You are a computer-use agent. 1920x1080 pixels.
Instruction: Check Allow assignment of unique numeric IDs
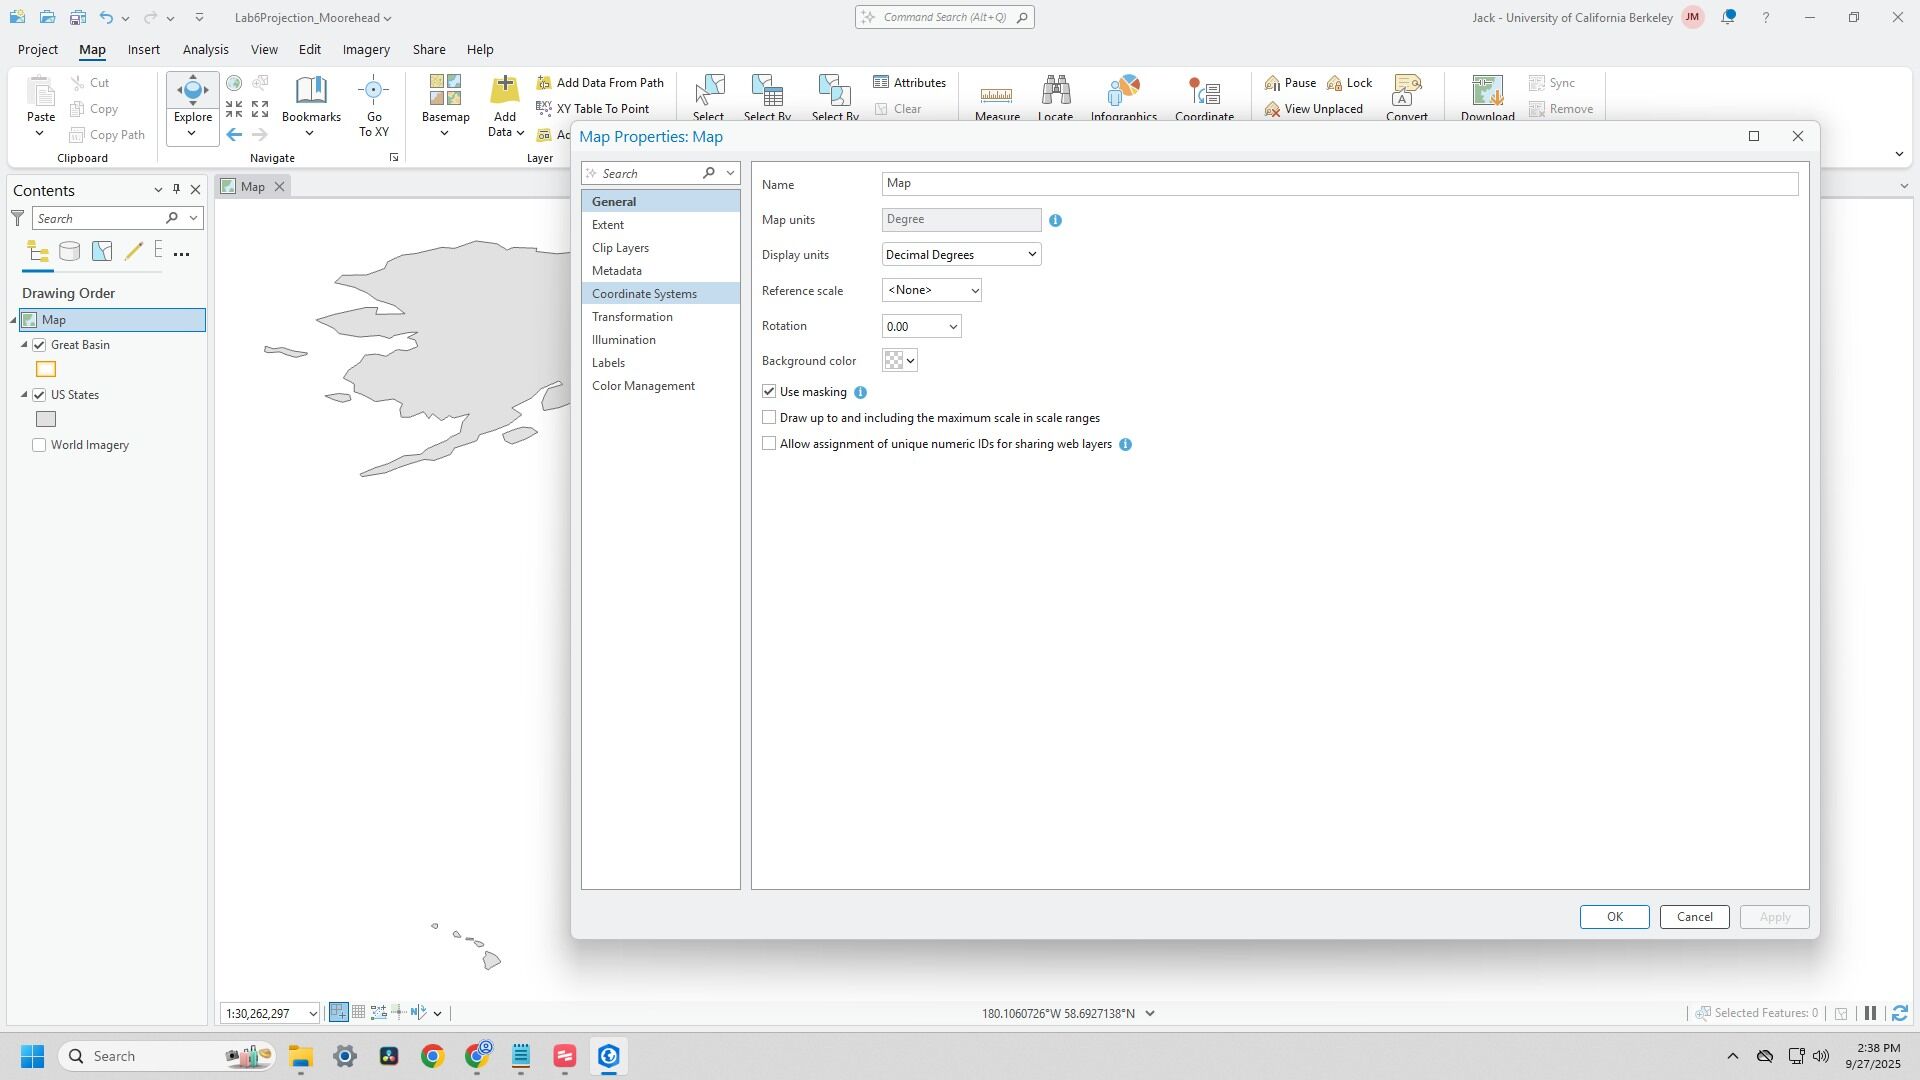pos(769,444)
